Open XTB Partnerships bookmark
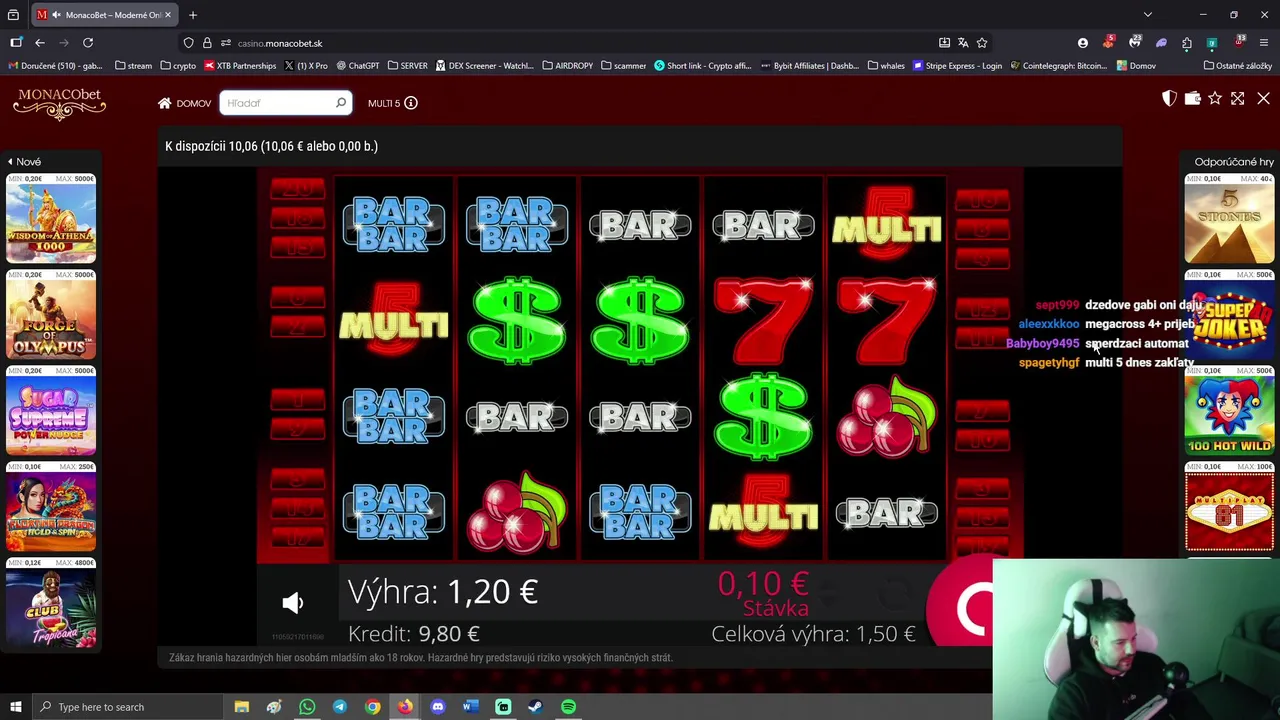This screenshot has height=720, width=1280. click(x=240, y=66)
